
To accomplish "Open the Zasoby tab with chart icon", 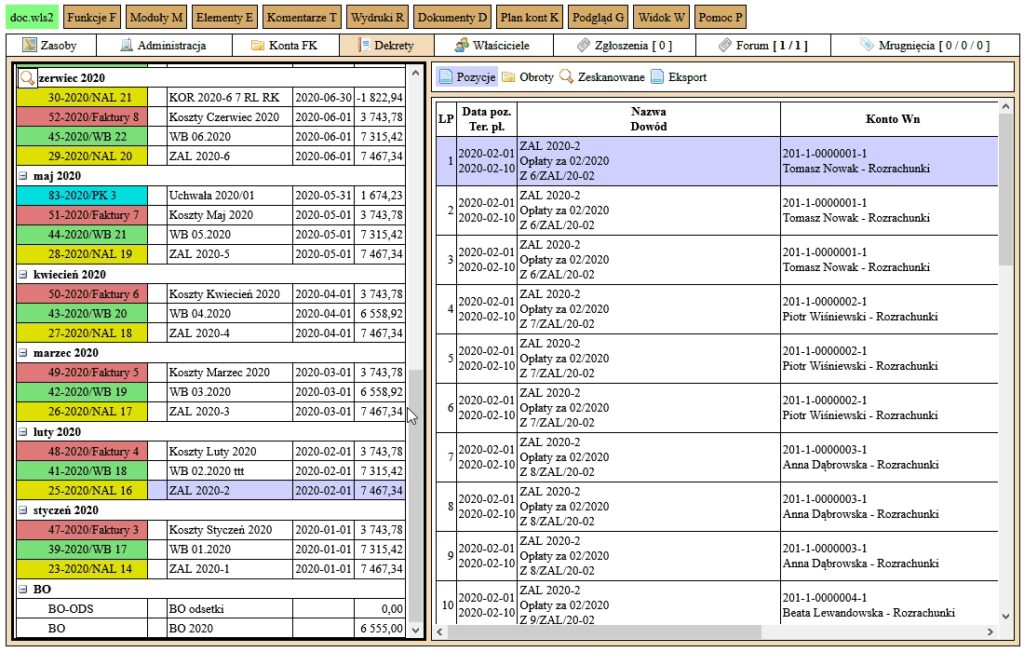I will [x=30, y=45].
